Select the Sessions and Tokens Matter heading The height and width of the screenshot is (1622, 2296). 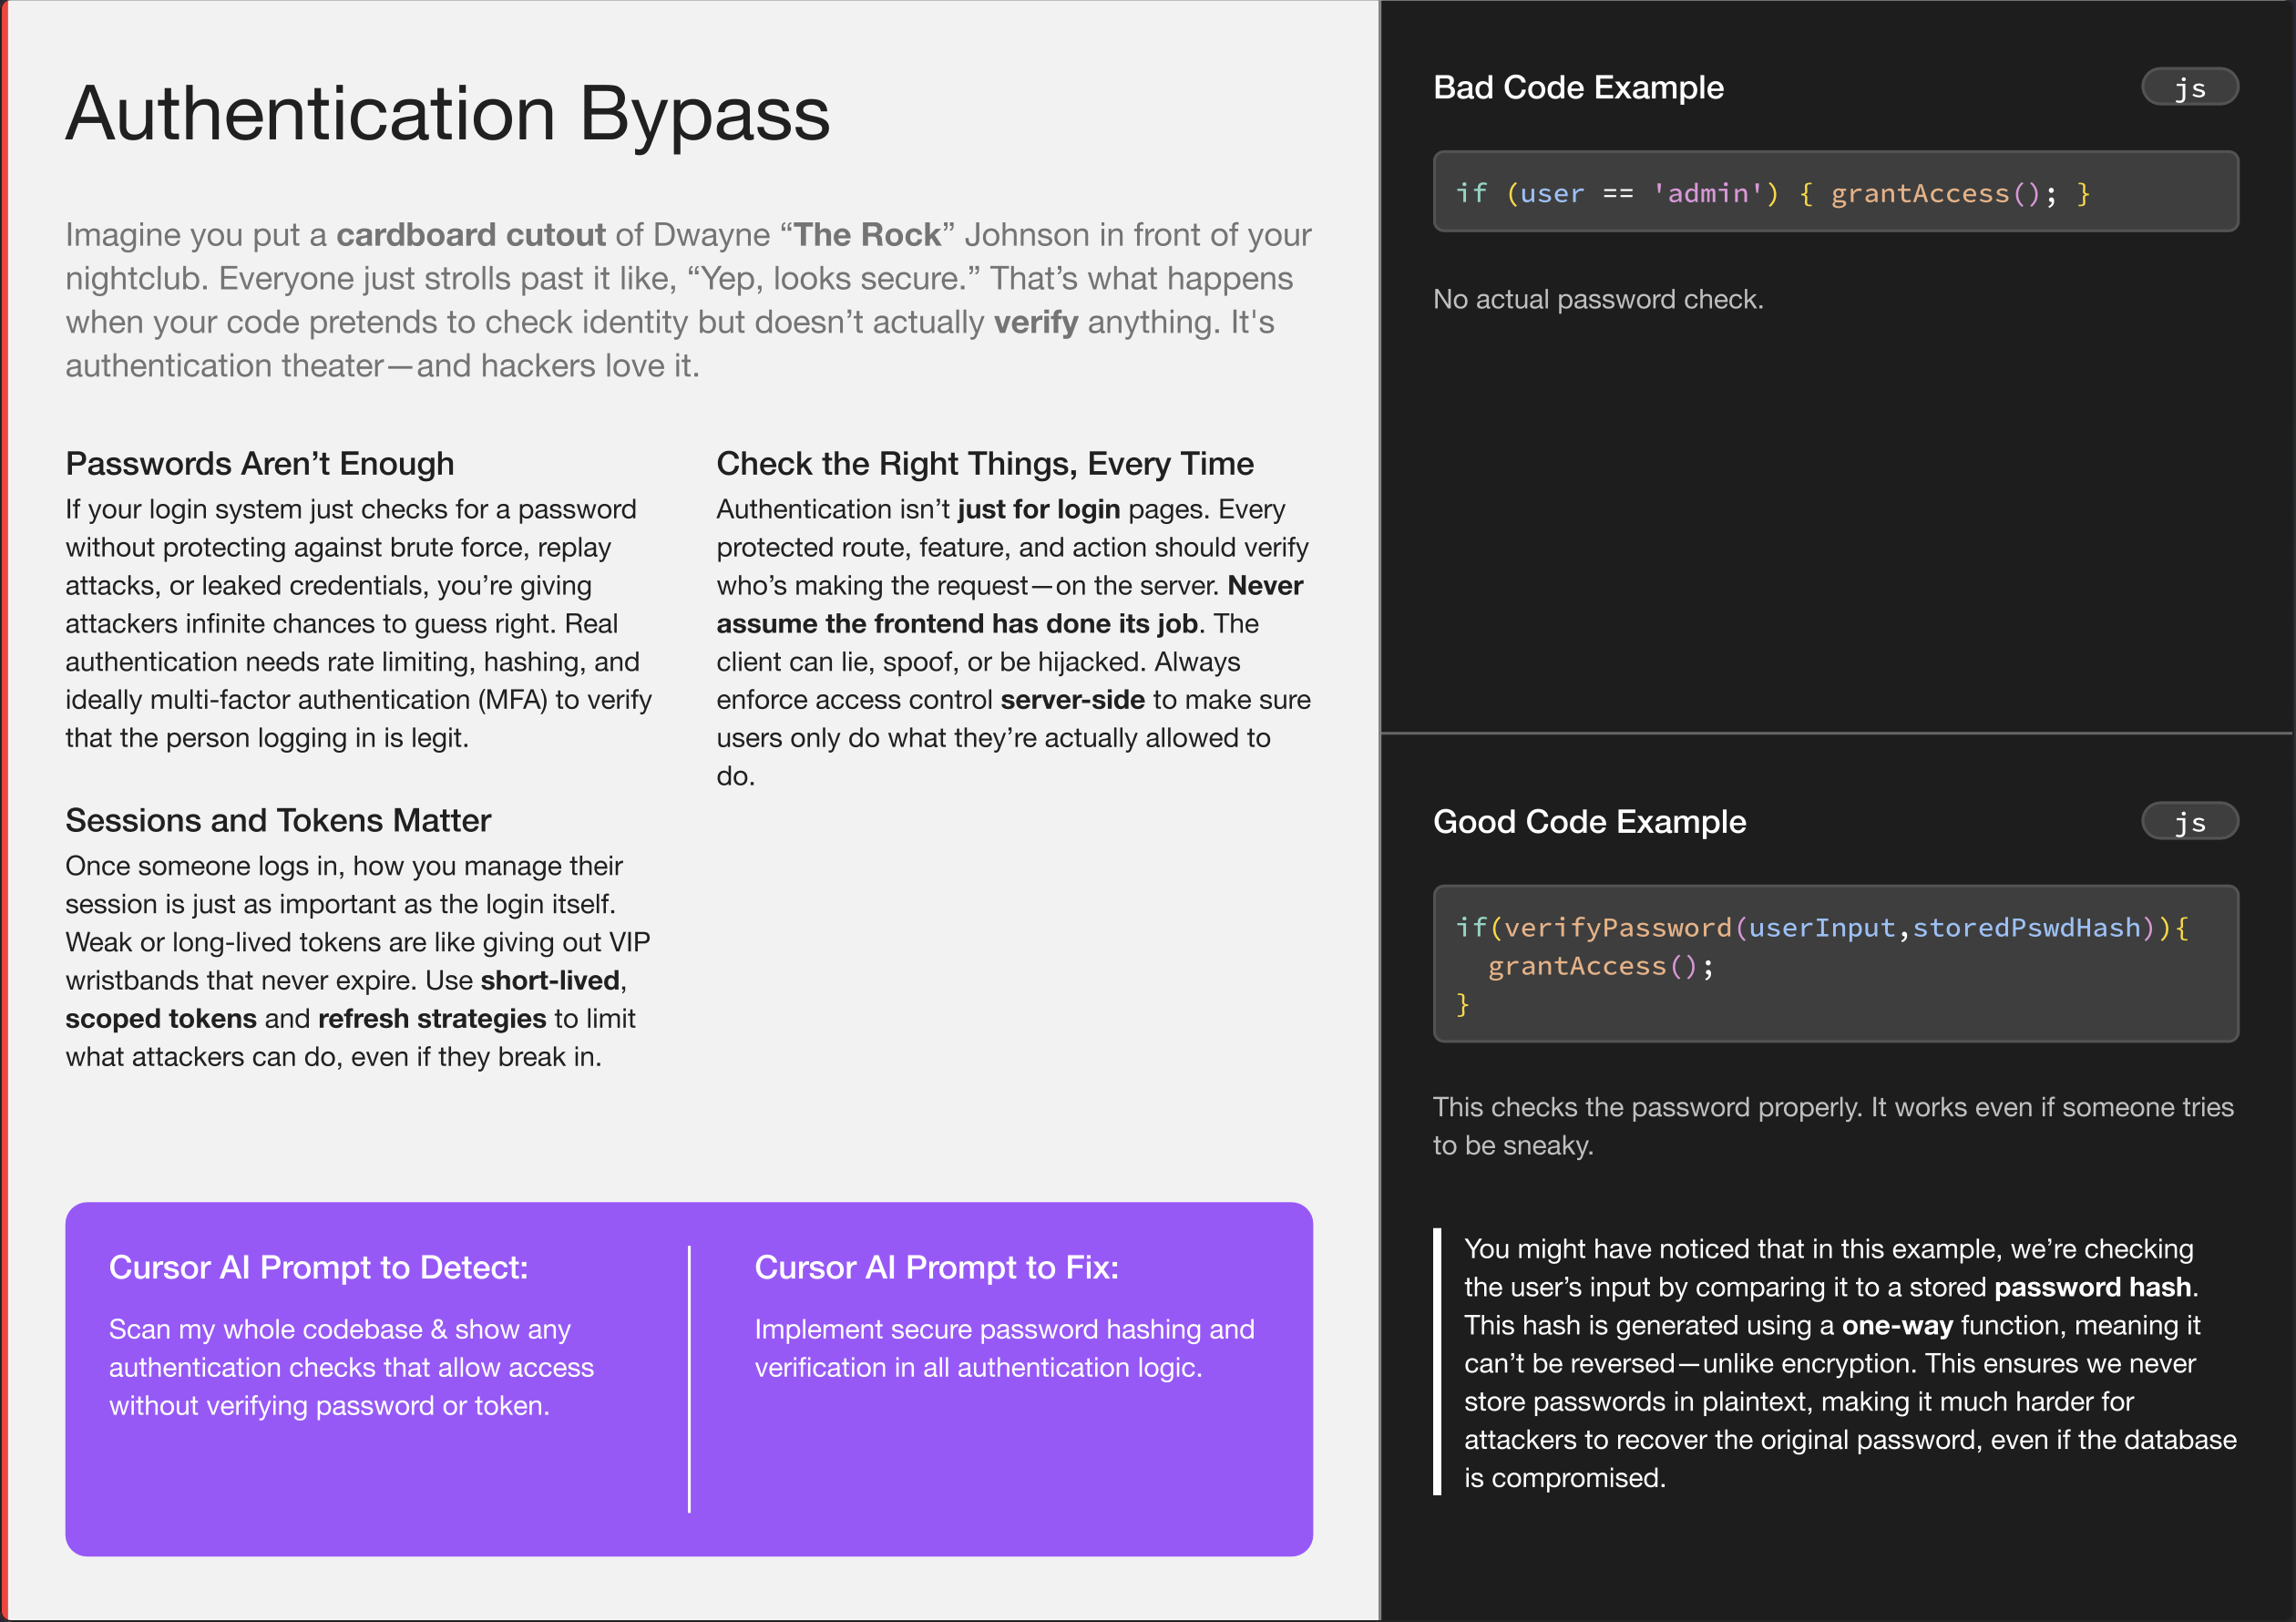click(277, 820)
